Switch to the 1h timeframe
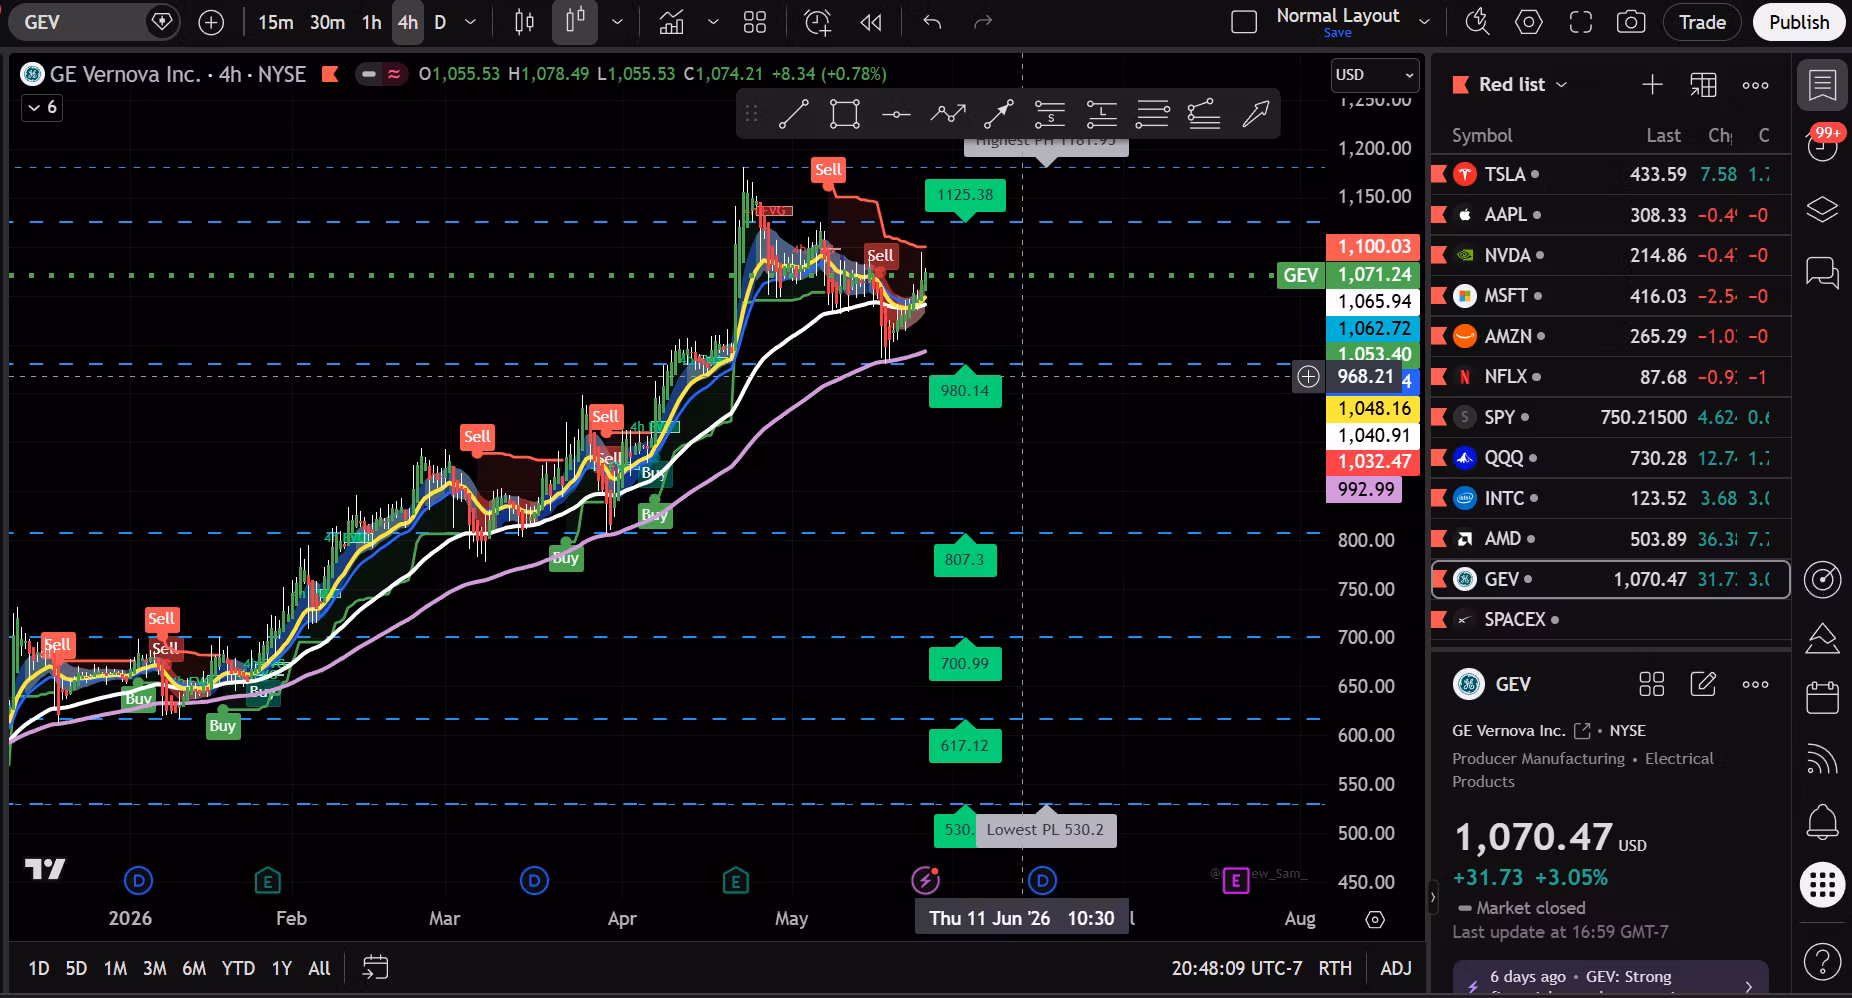Screen dimensions: 1852x998 click(x=372, y=22)
